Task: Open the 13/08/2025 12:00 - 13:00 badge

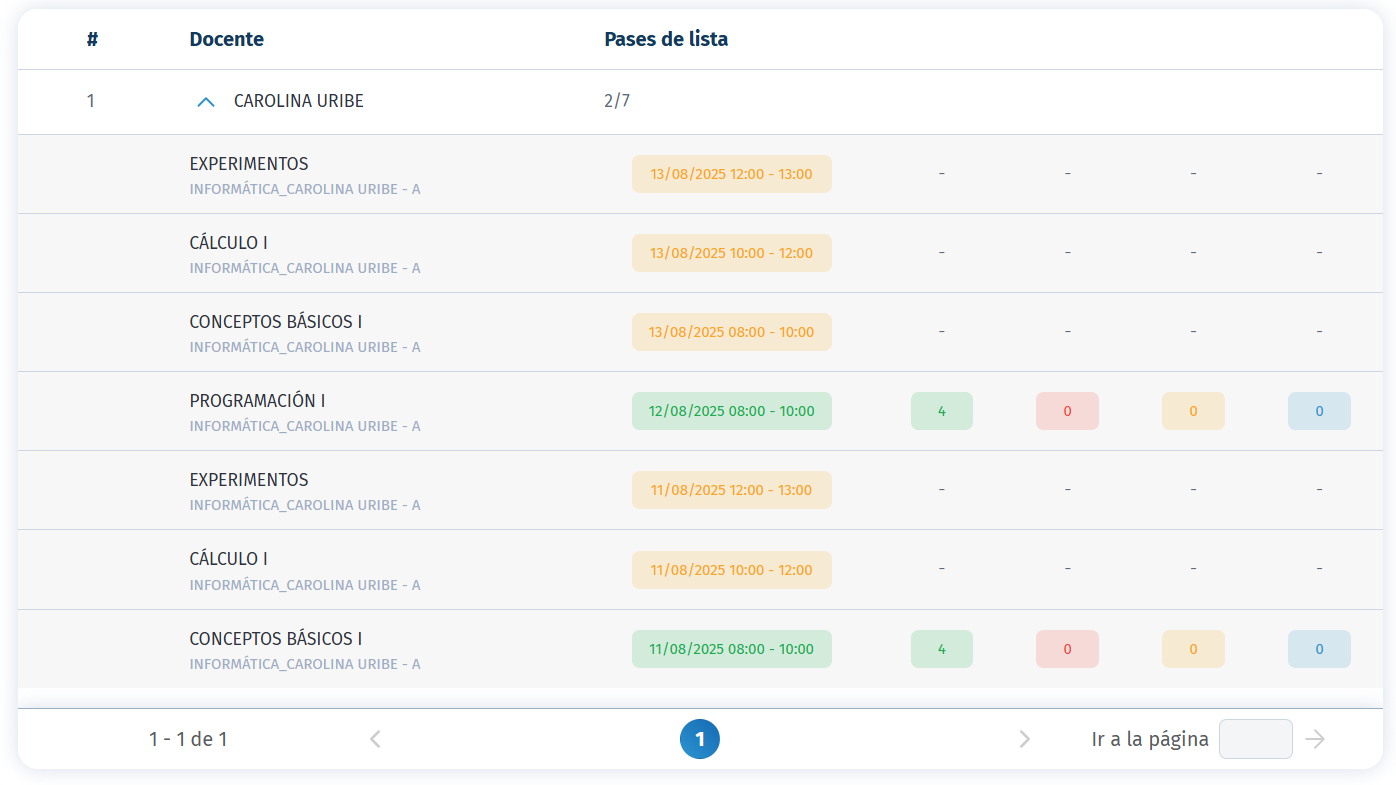Action: click(732, 174)
